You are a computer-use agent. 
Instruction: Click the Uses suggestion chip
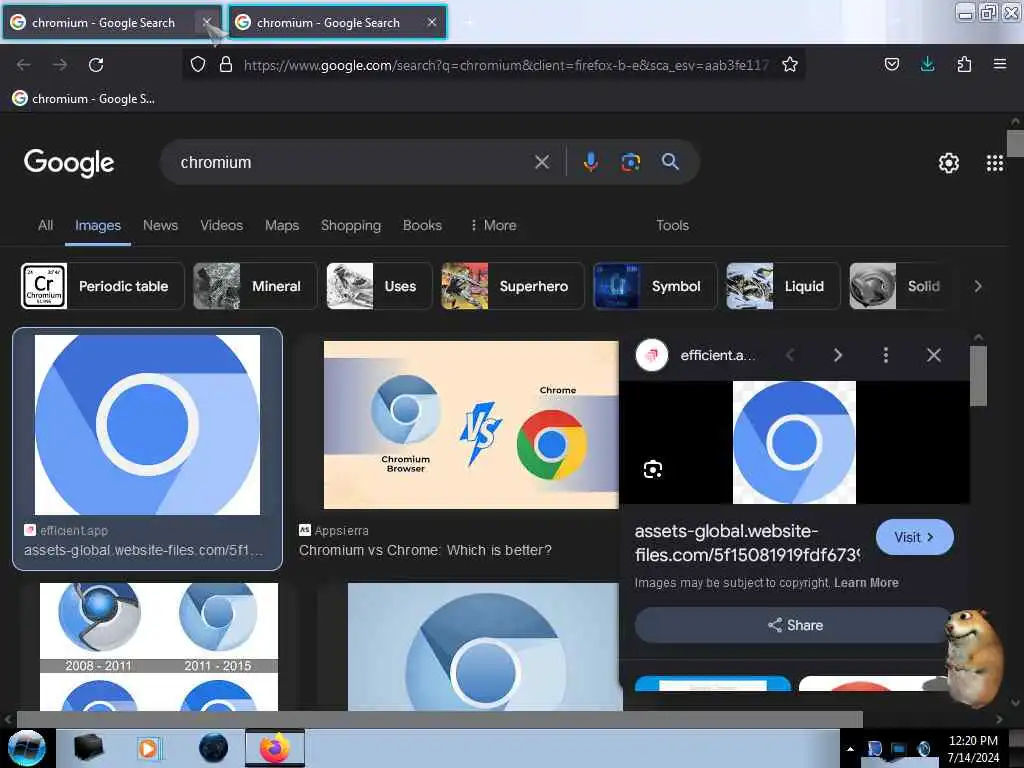379,286
